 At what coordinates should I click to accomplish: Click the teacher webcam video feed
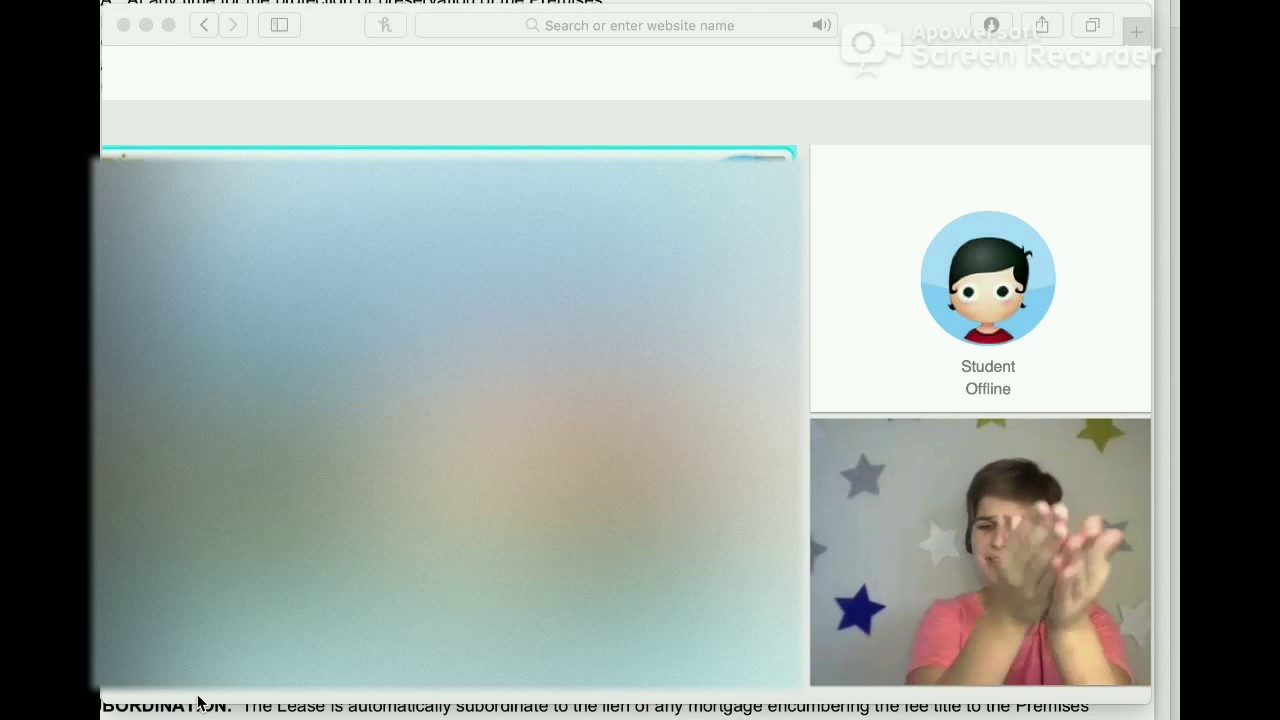coord(980,552)
